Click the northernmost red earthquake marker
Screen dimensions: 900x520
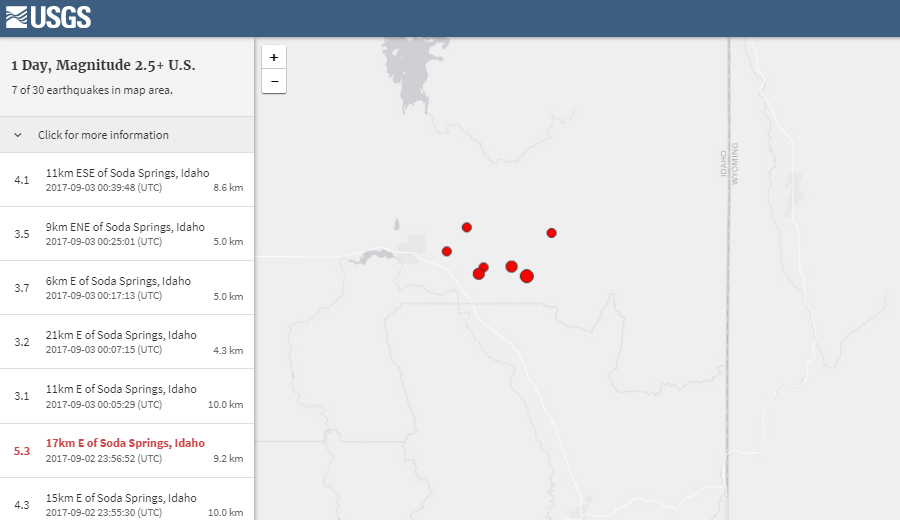[x=467, y=227]
